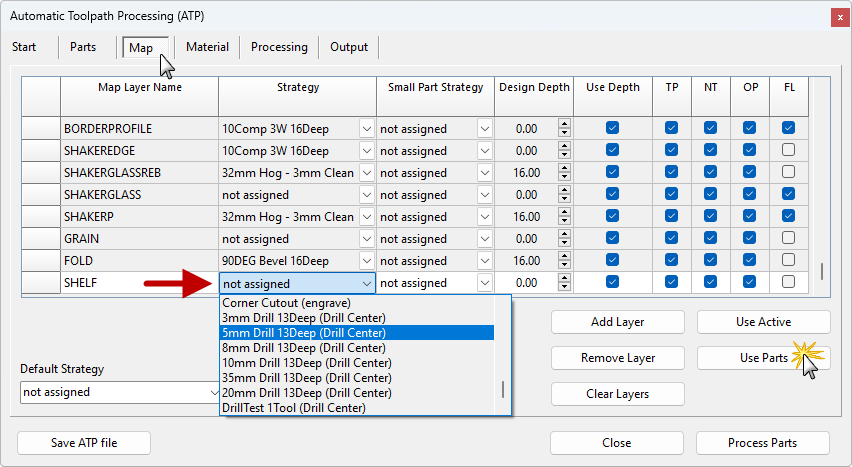Go to the Output tab
Screen dimensions: 852x467
(349, 47)
